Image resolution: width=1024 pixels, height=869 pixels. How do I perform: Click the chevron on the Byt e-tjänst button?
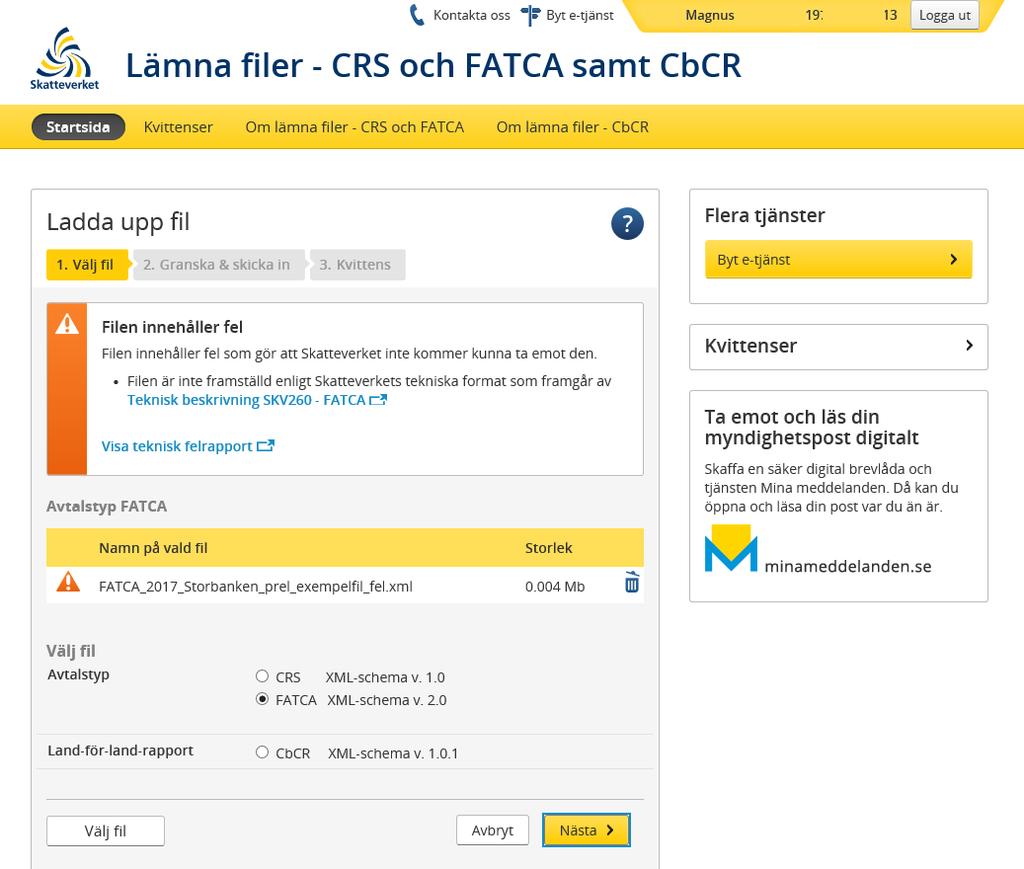click(x=953, y=259)
